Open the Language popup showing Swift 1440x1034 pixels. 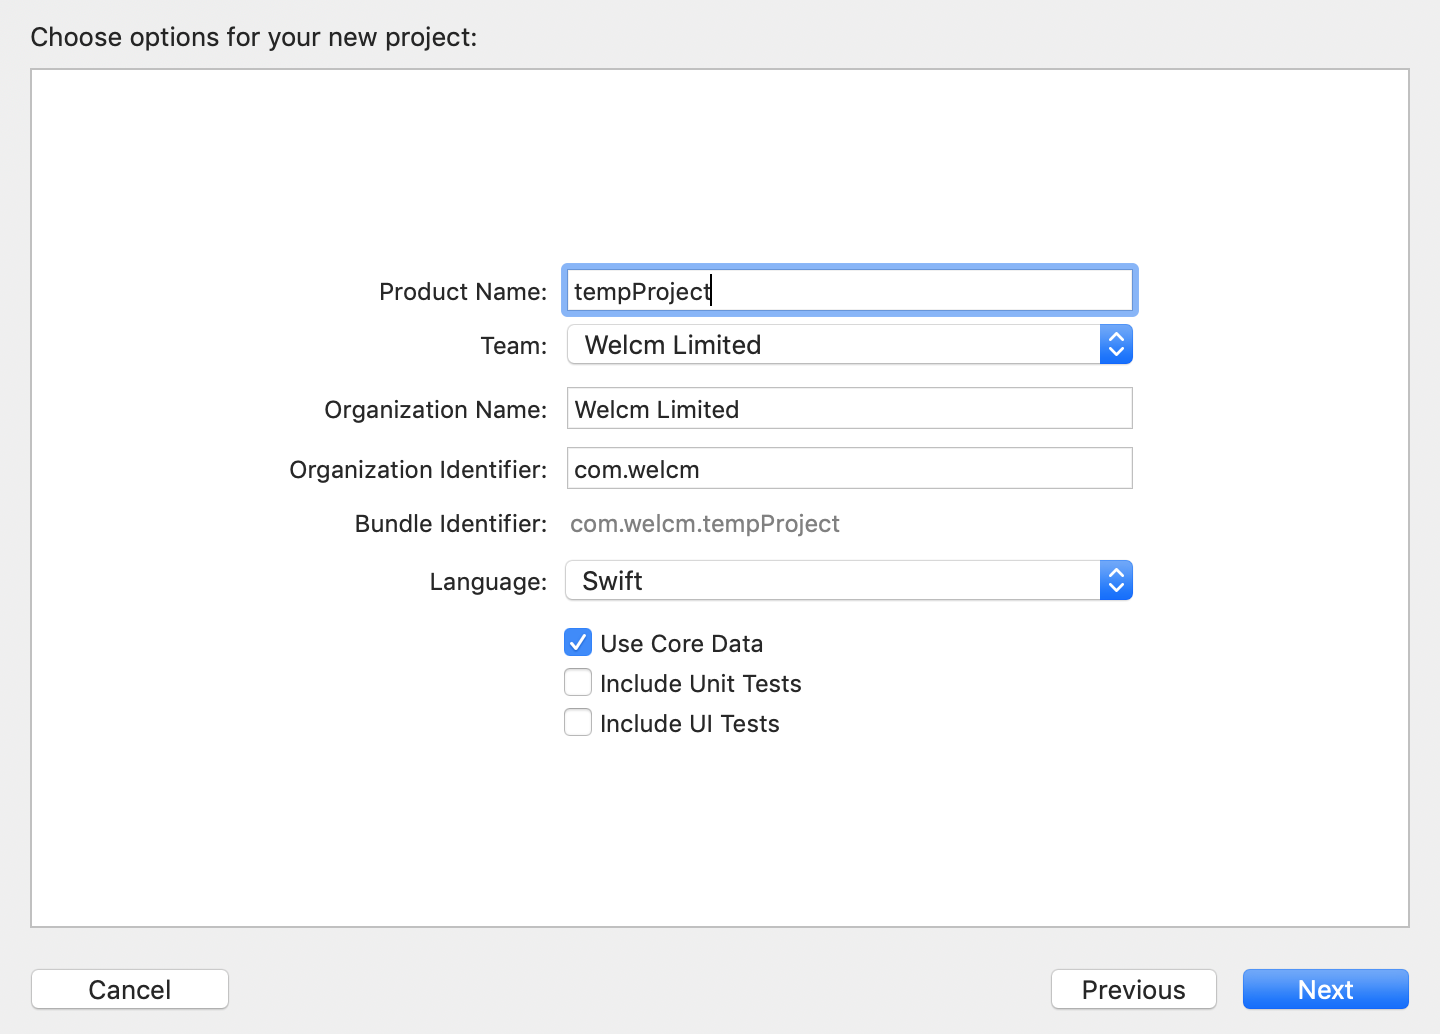tap(832, 581)
